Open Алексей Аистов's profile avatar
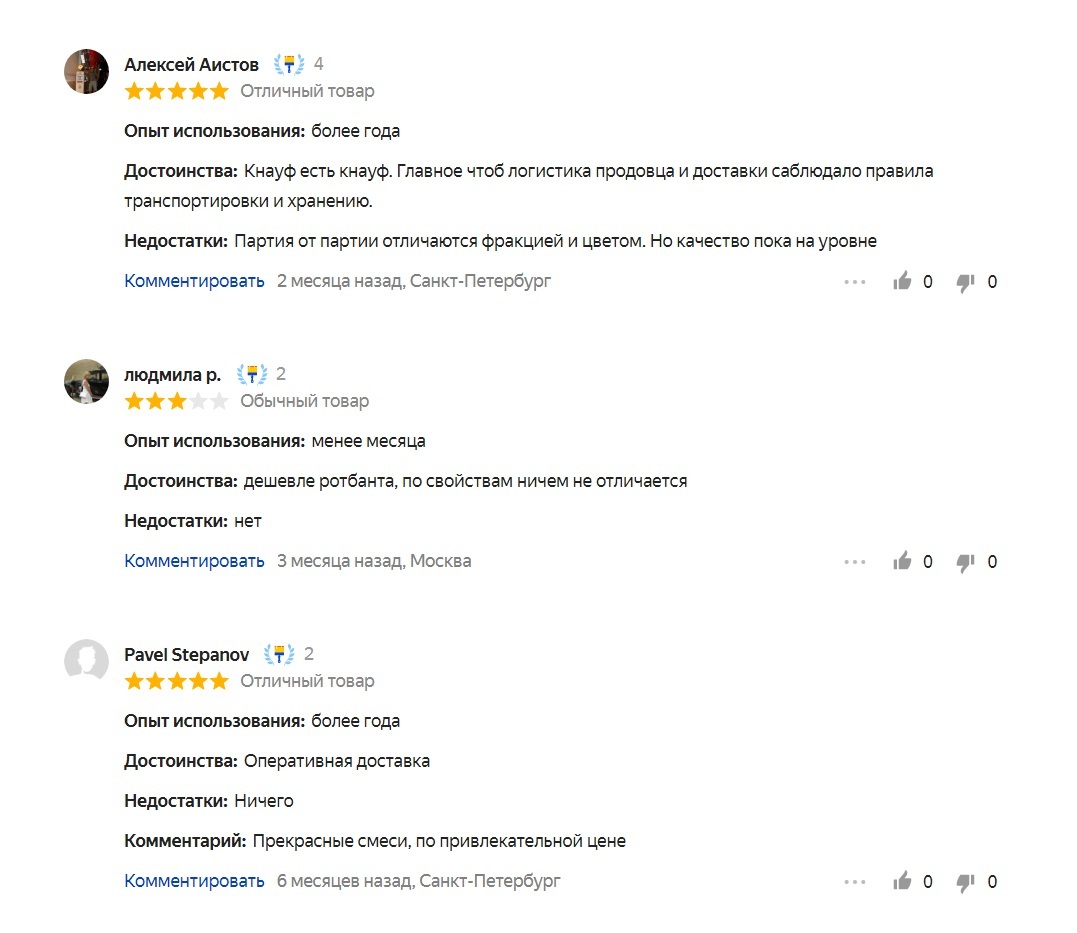This screenshot has width=1077, height=933. coord(87,71)
